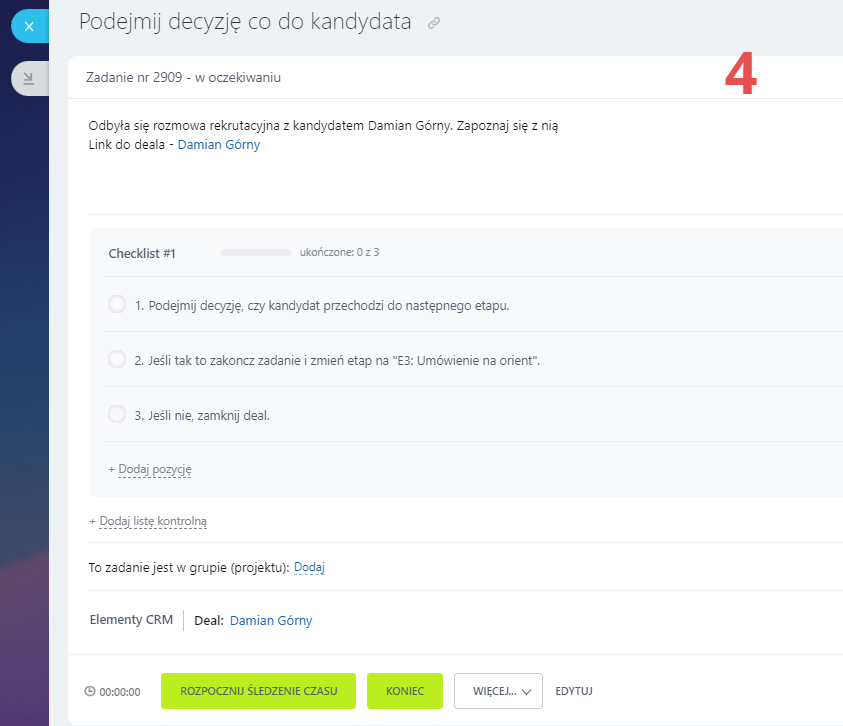843x726 pixels.
Task: Minimize panel using the arrow icon
Action: 30,78
